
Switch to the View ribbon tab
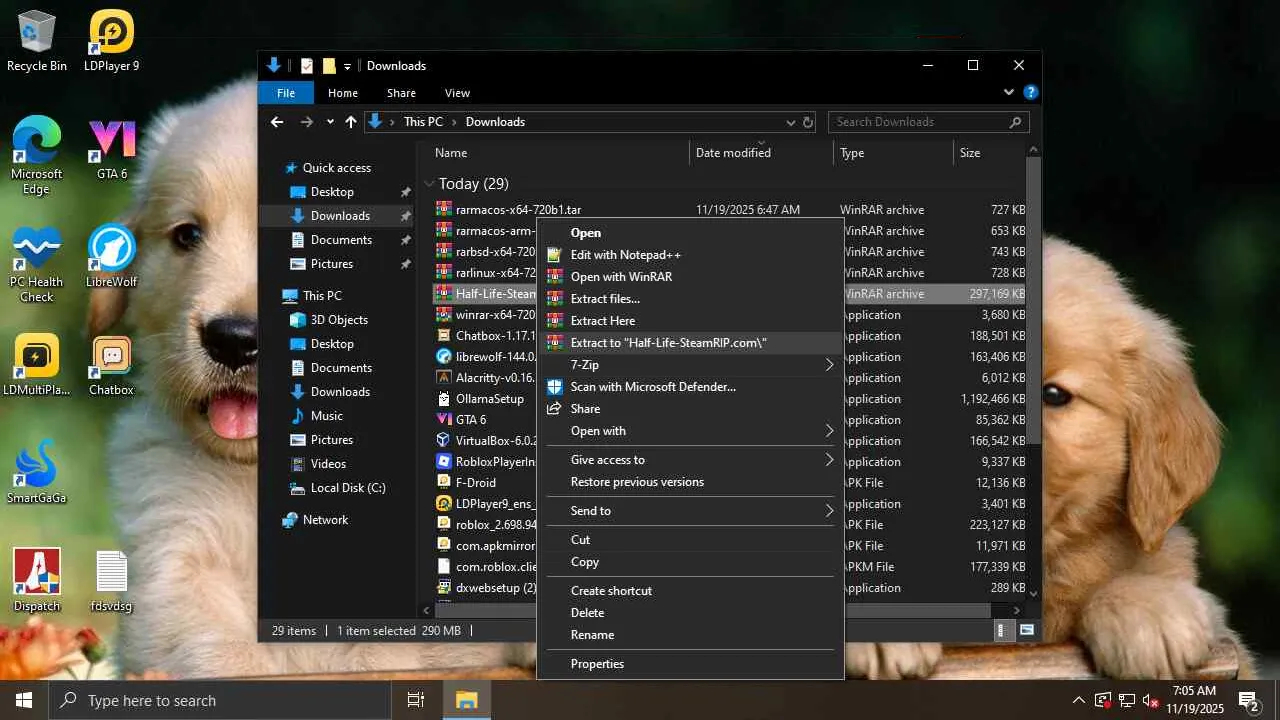point(457,93)
